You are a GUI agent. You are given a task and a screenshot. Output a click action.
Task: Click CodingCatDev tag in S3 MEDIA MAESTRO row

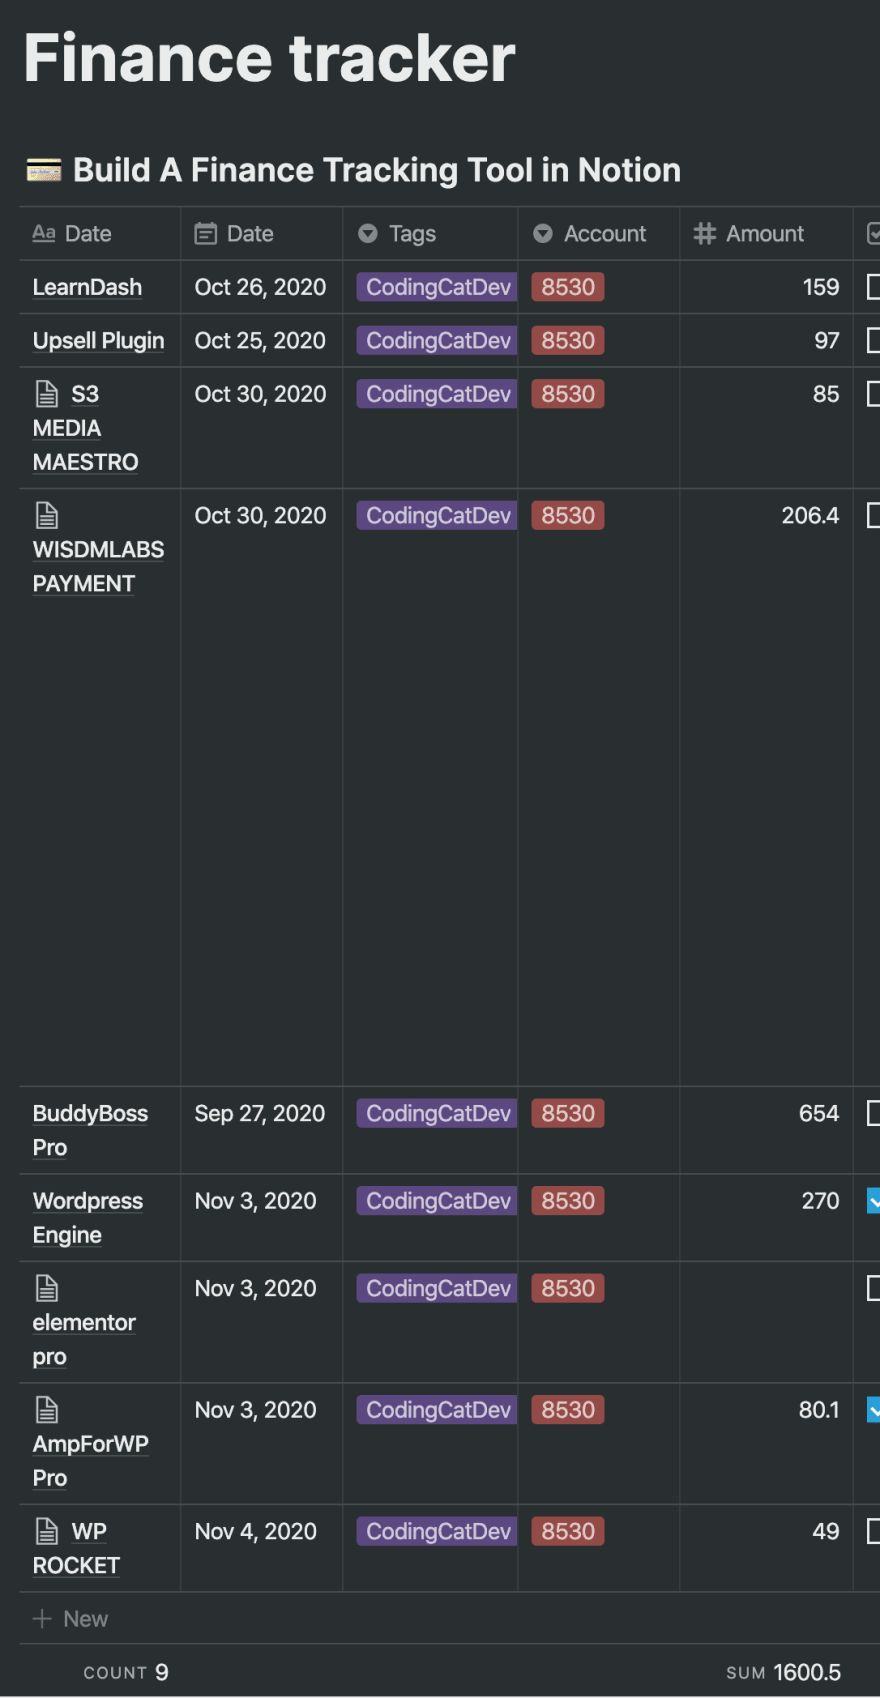(438, 394)
